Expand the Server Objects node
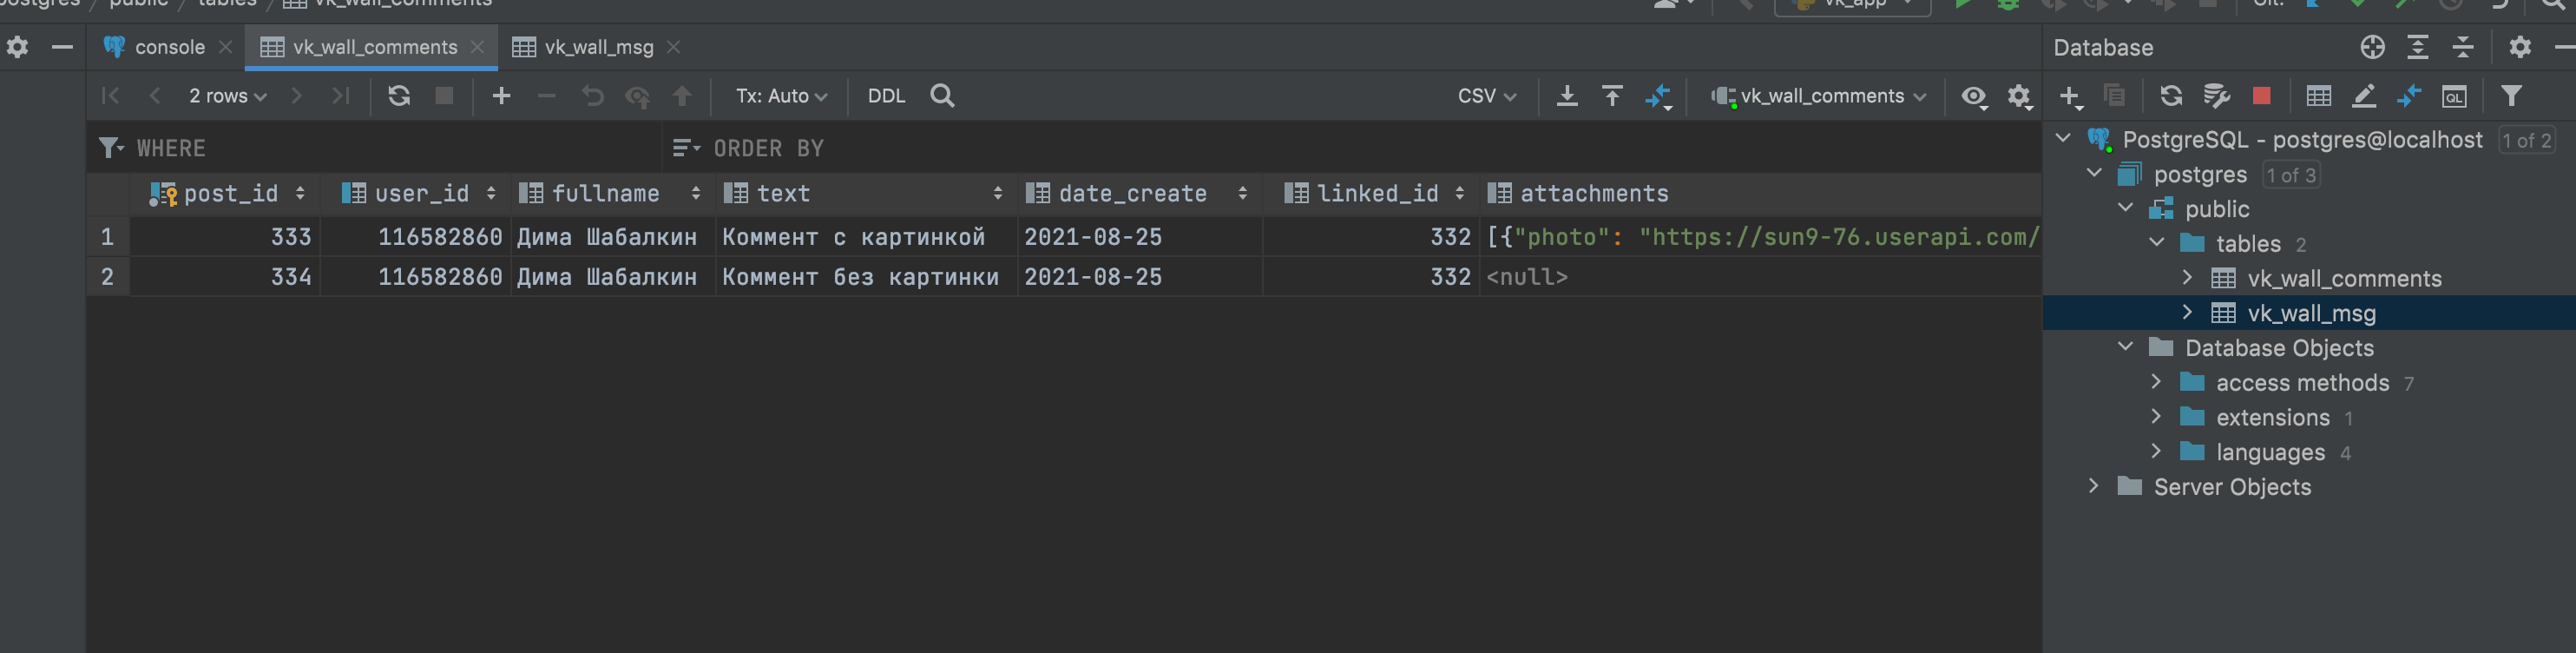2576x653 pixels. pyautogui.click(x=2095, y=487)
